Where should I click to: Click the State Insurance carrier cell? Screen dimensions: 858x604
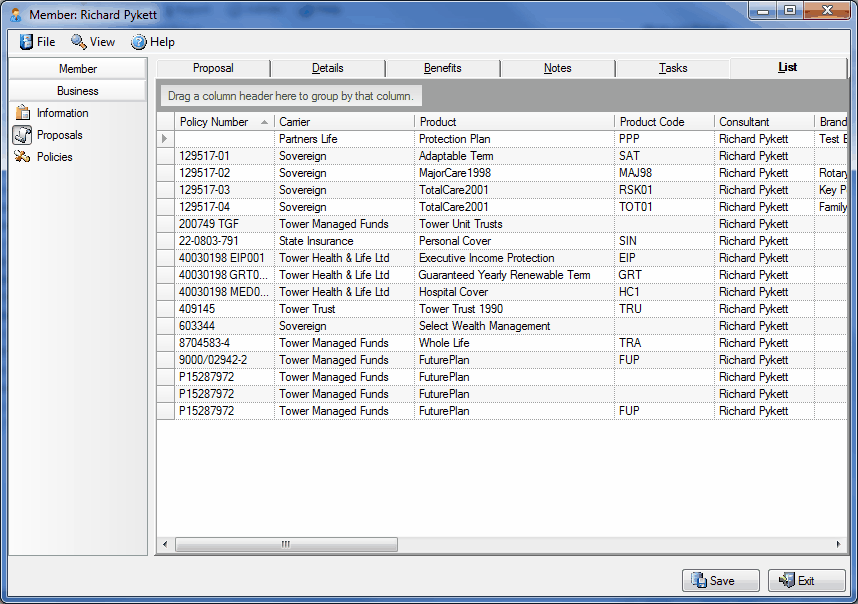point(344,241)
